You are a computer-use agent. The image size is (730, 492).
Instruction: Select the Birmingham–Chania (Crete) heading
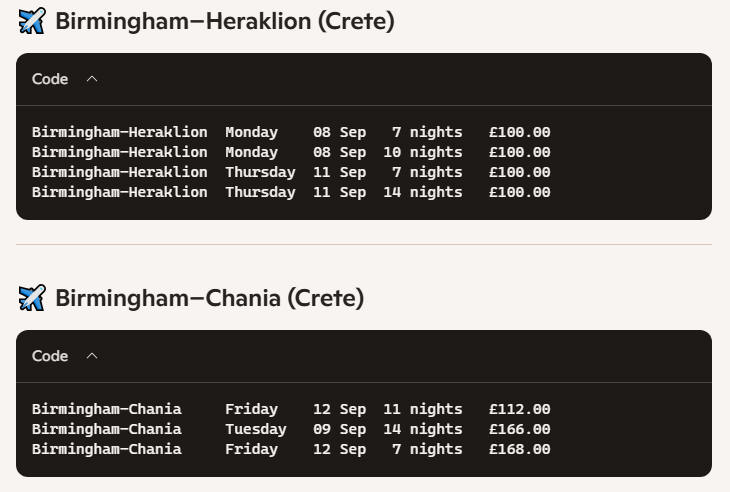tap(210, 298)
